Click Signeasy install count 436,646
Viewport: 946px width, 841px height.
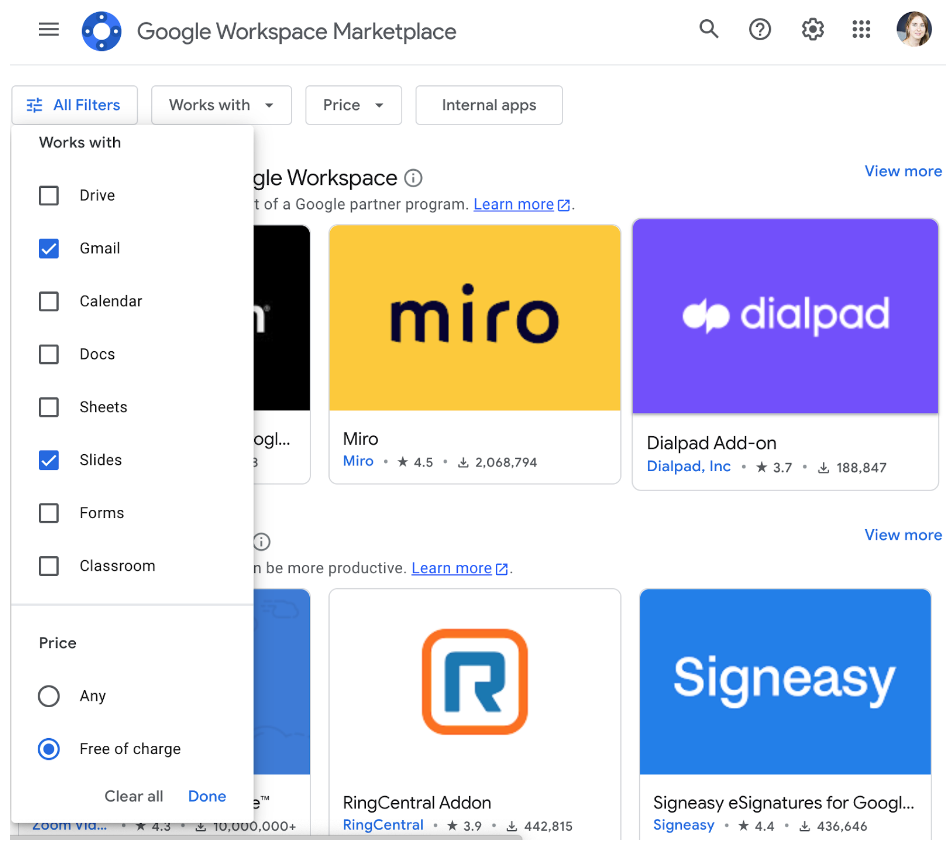[x=833, y=826]
